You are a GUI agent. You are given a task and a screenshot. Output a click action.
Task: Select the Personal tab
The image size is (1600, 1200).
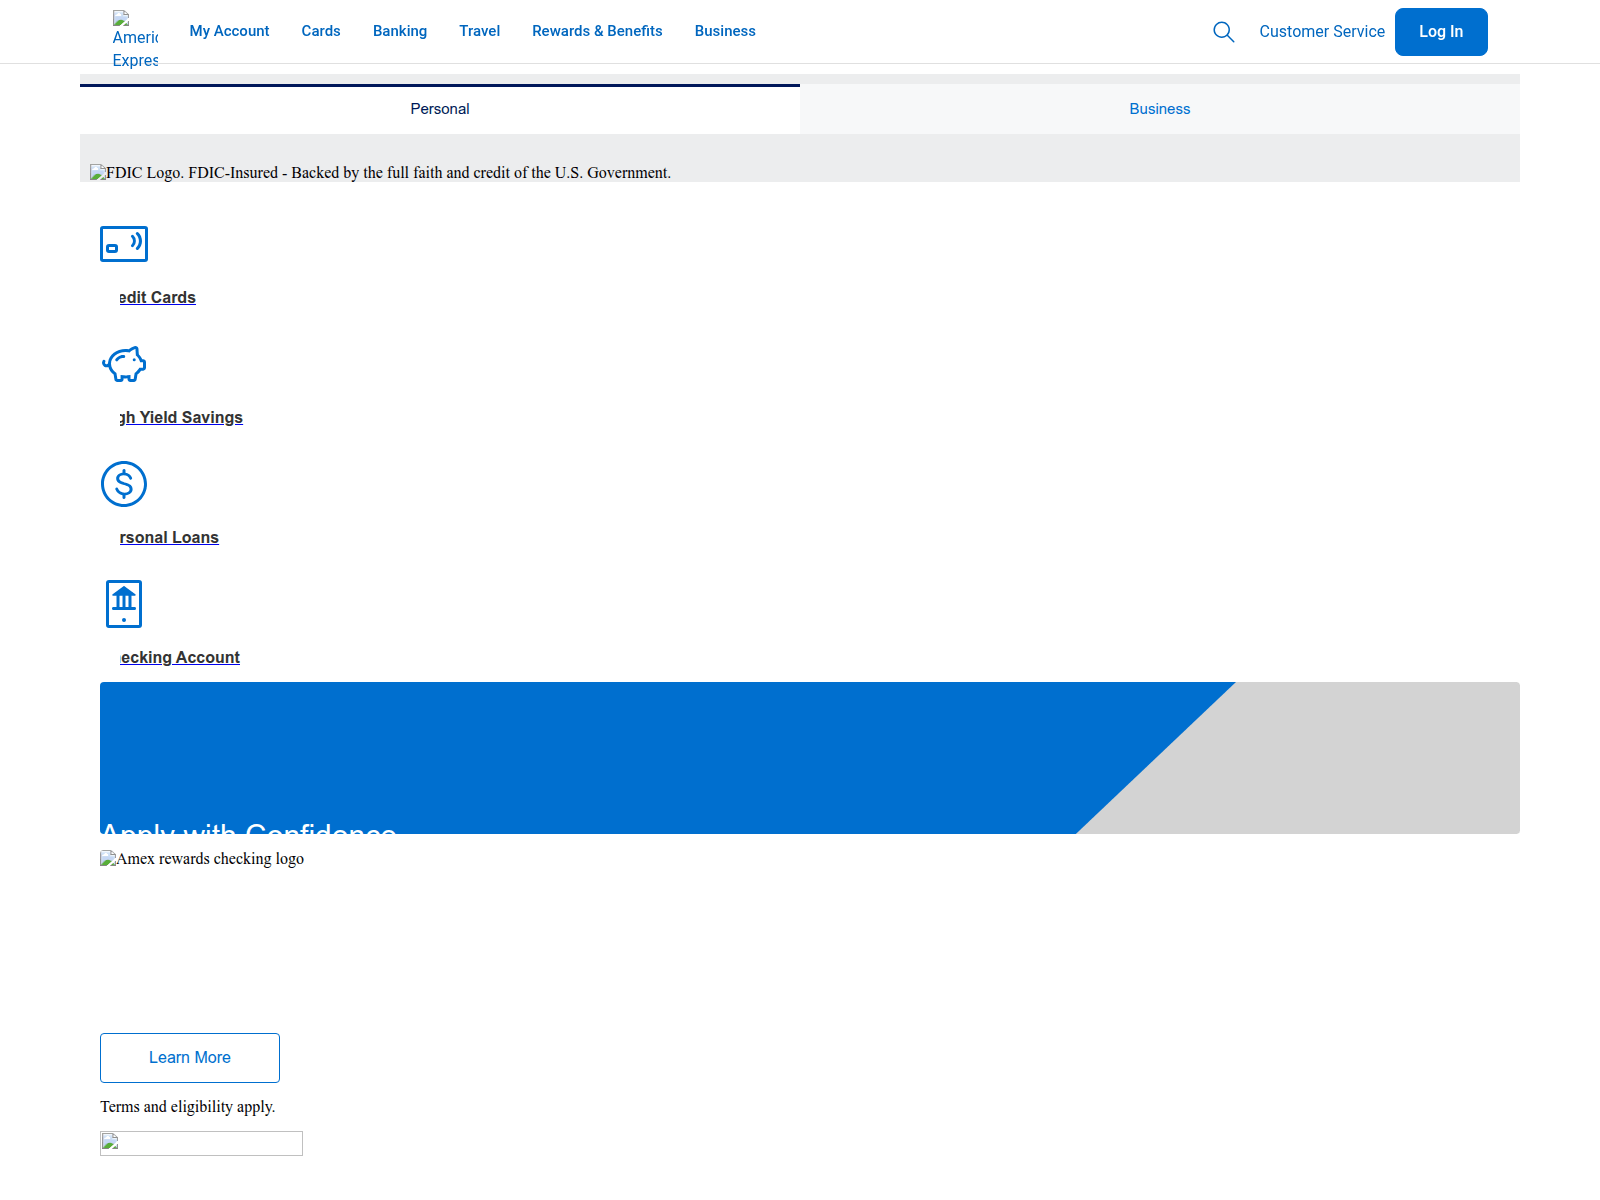(440, 109)
